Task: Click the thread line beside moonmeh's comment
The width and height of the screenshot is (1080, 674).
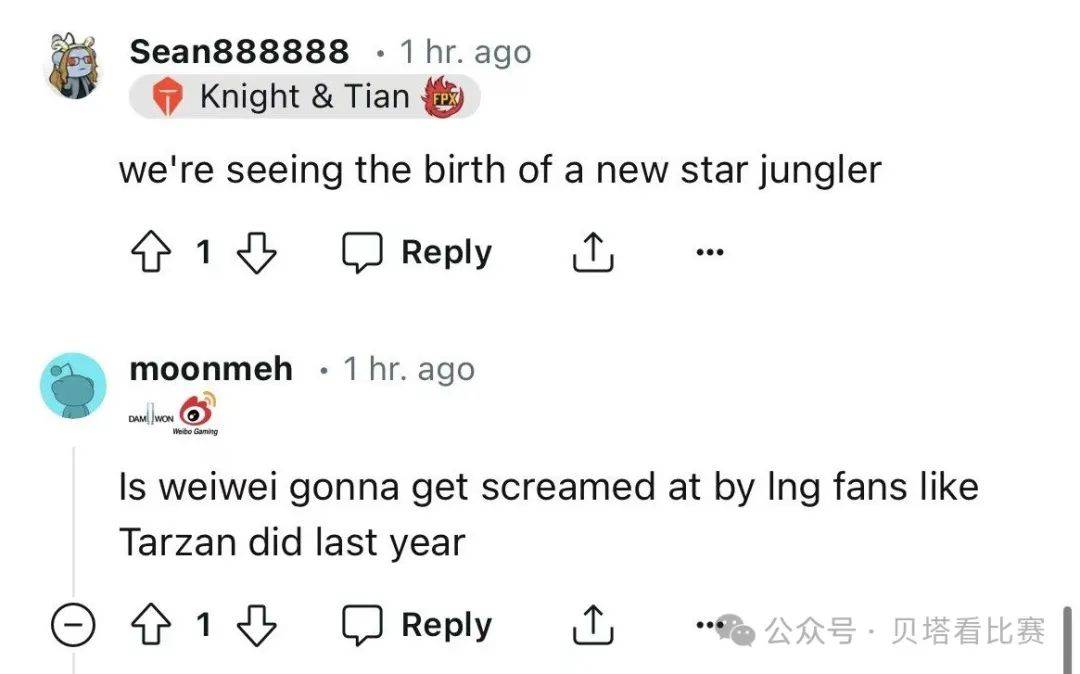Action: 73,520
